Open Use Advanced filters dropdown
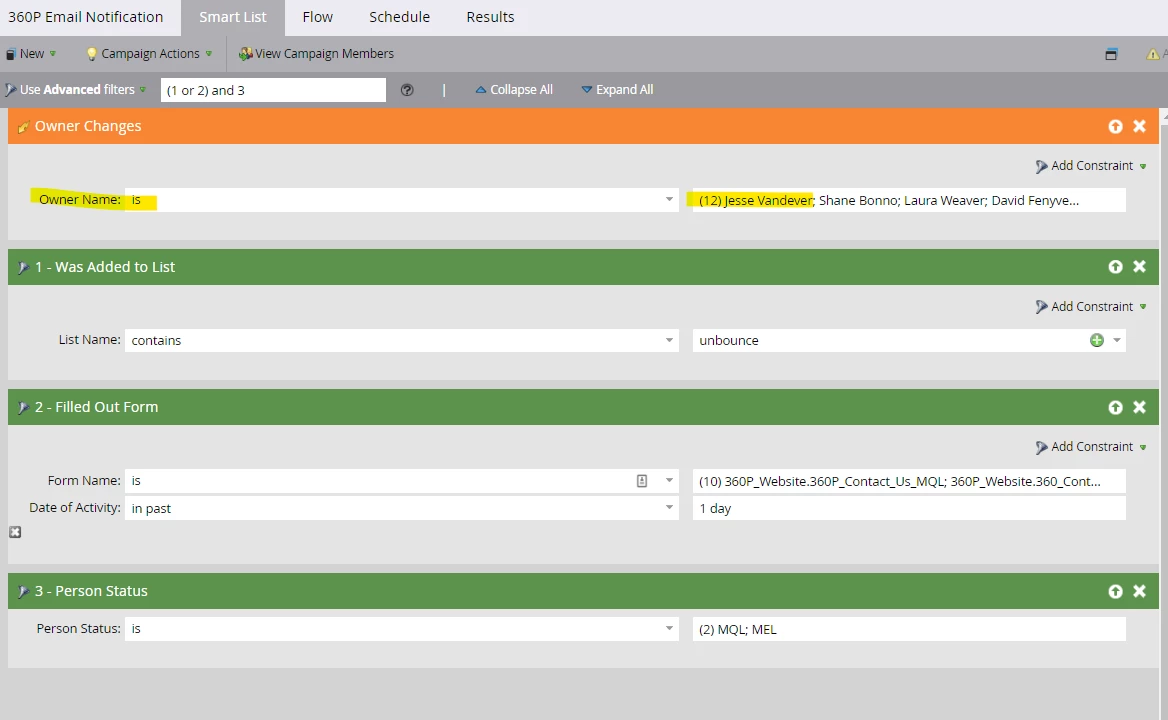The image size is (1168, 720). tap(75, 89)
